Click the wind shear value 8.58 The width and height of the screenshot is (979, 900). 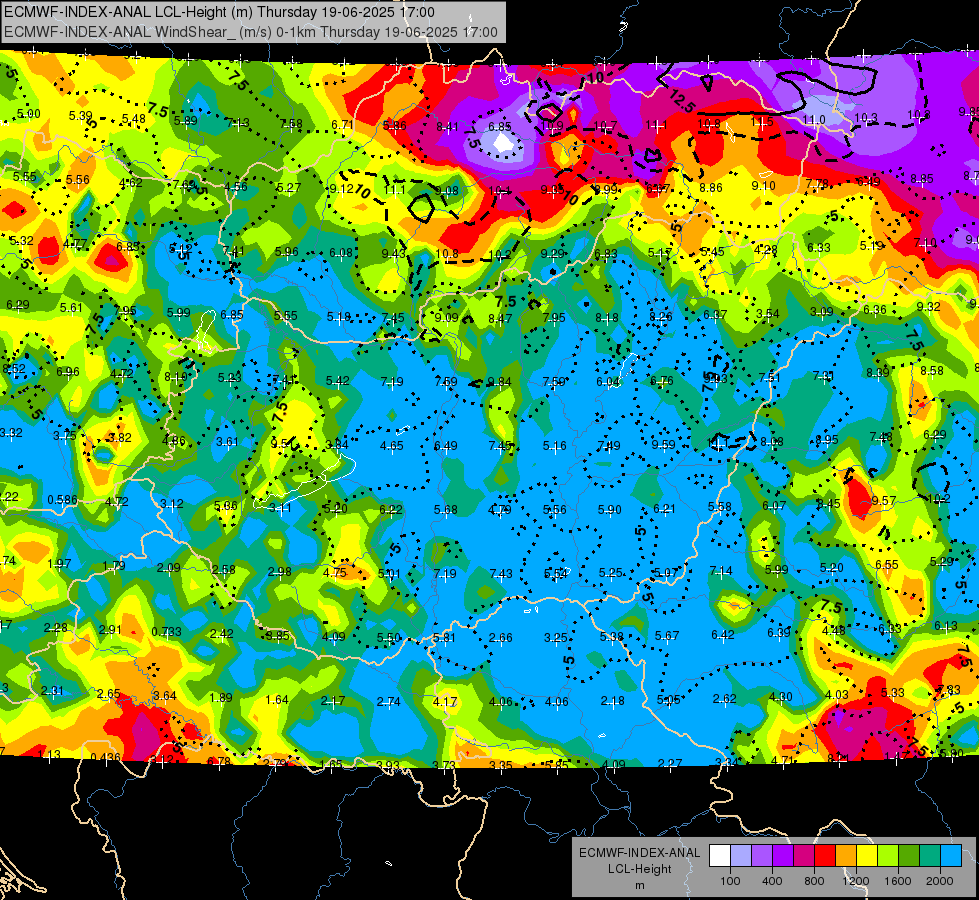pos(932,370)
